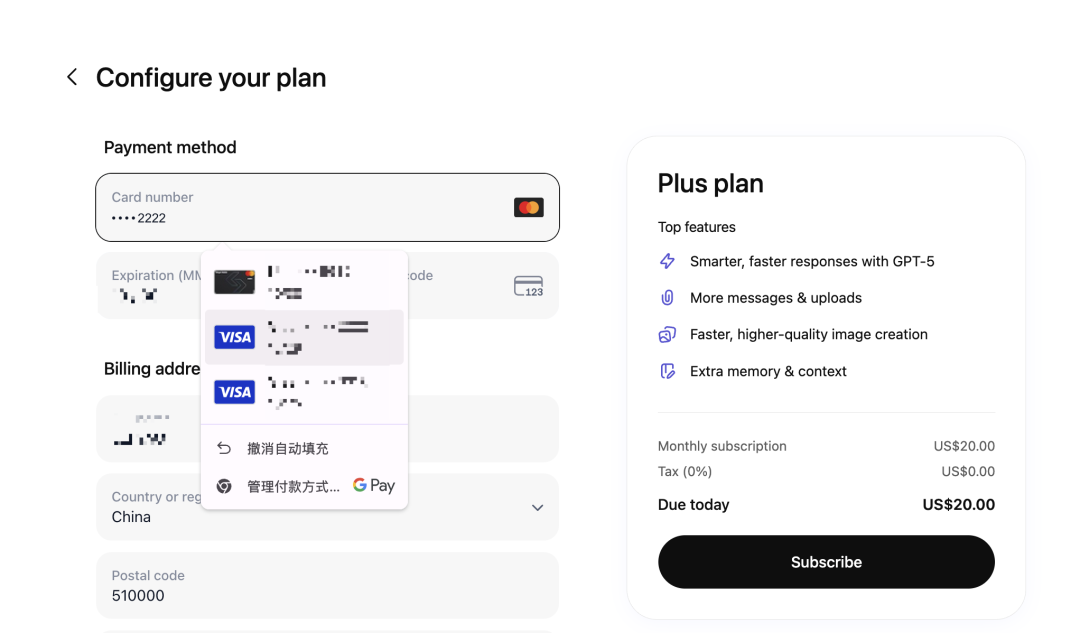Click the paperclip icon beside More messages & uploads
This screenshot has width=1080, height=633.
667,298
